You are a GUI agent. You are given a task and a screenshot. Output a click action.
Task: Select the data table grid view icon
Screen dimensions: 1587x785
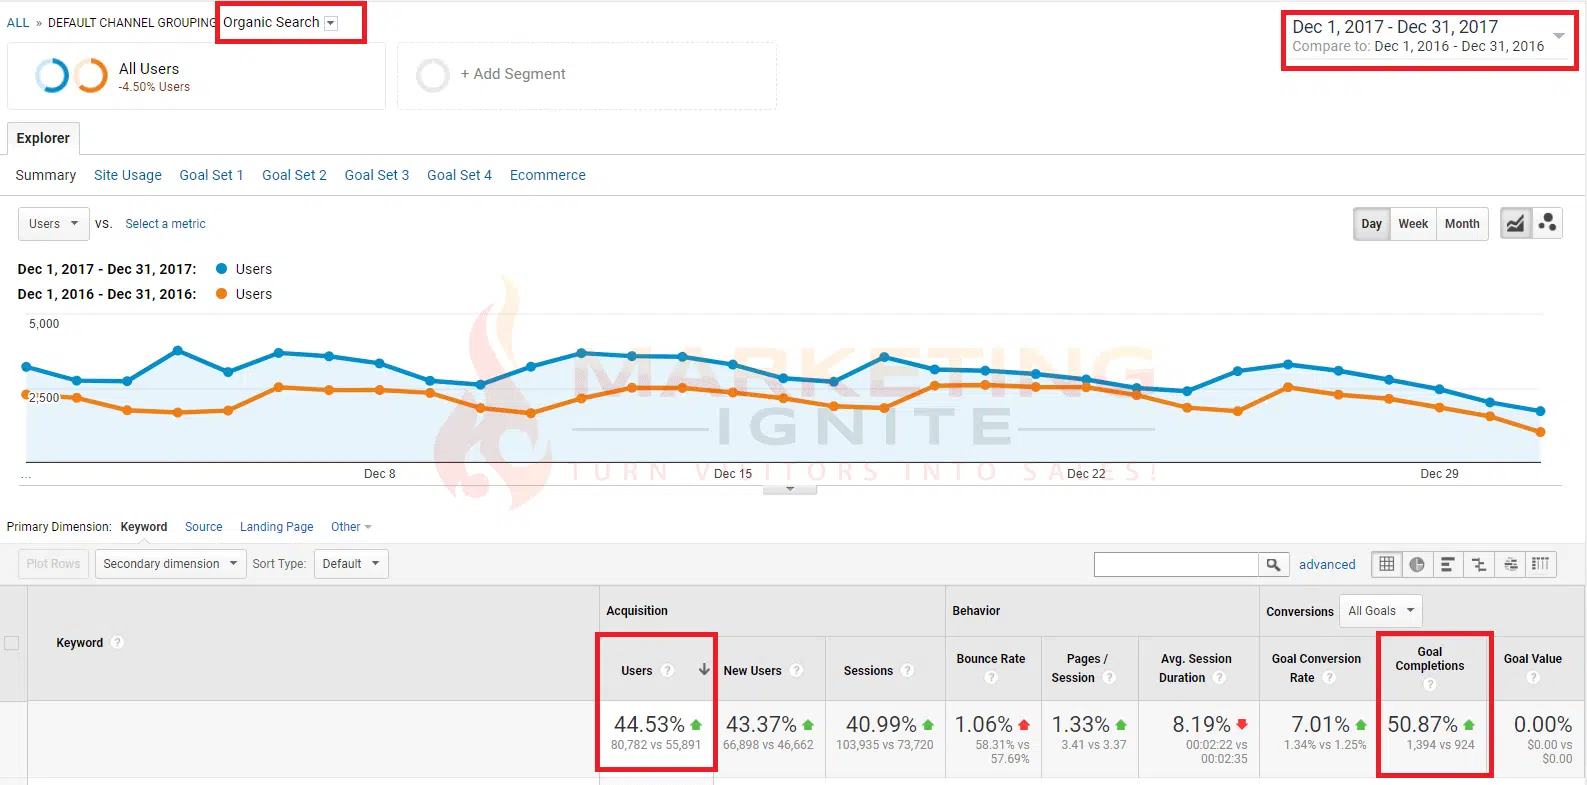[1386, 565]
